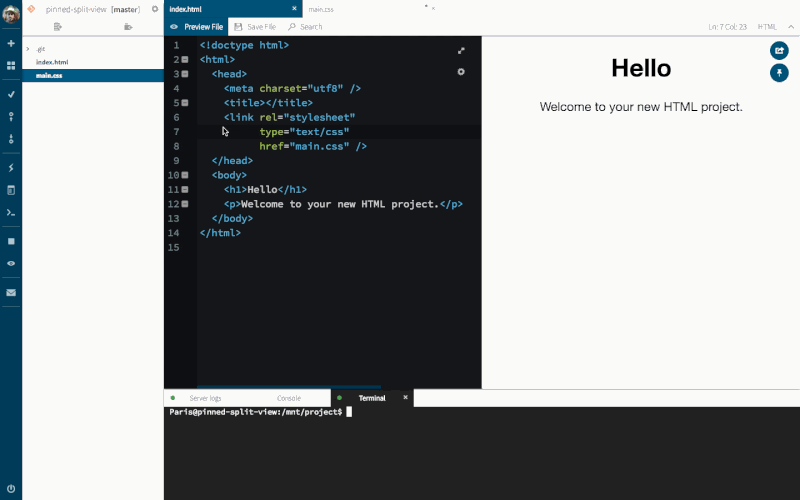Screen dimensions: 800x500
Task: Open terminal via sidebar prompt icon
Action: [11, 212]
